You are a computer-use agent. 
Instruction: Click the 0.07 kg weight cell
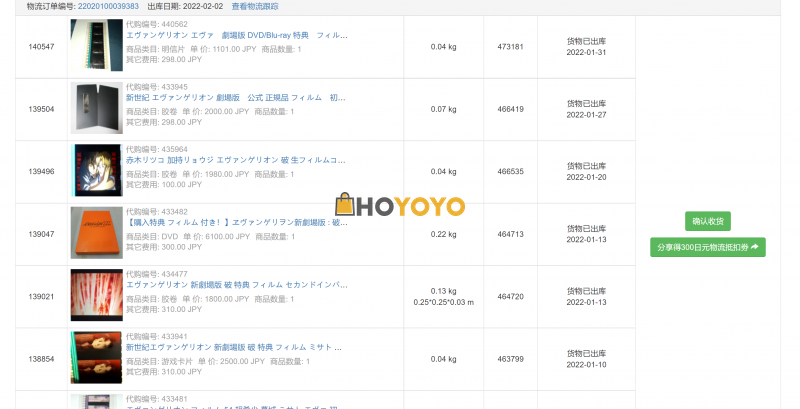tap(443, 109)
